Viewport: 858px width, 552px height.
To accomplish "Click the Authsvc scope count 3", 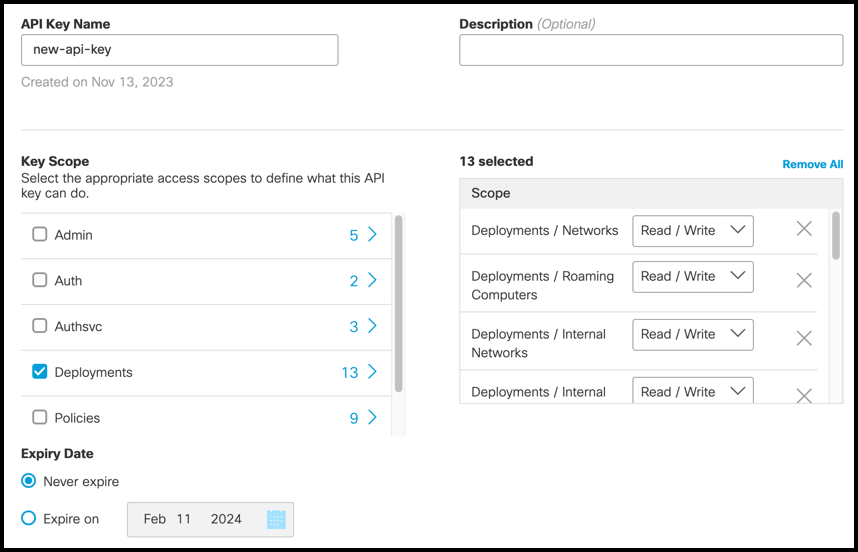I will click(x=353, y=327).
